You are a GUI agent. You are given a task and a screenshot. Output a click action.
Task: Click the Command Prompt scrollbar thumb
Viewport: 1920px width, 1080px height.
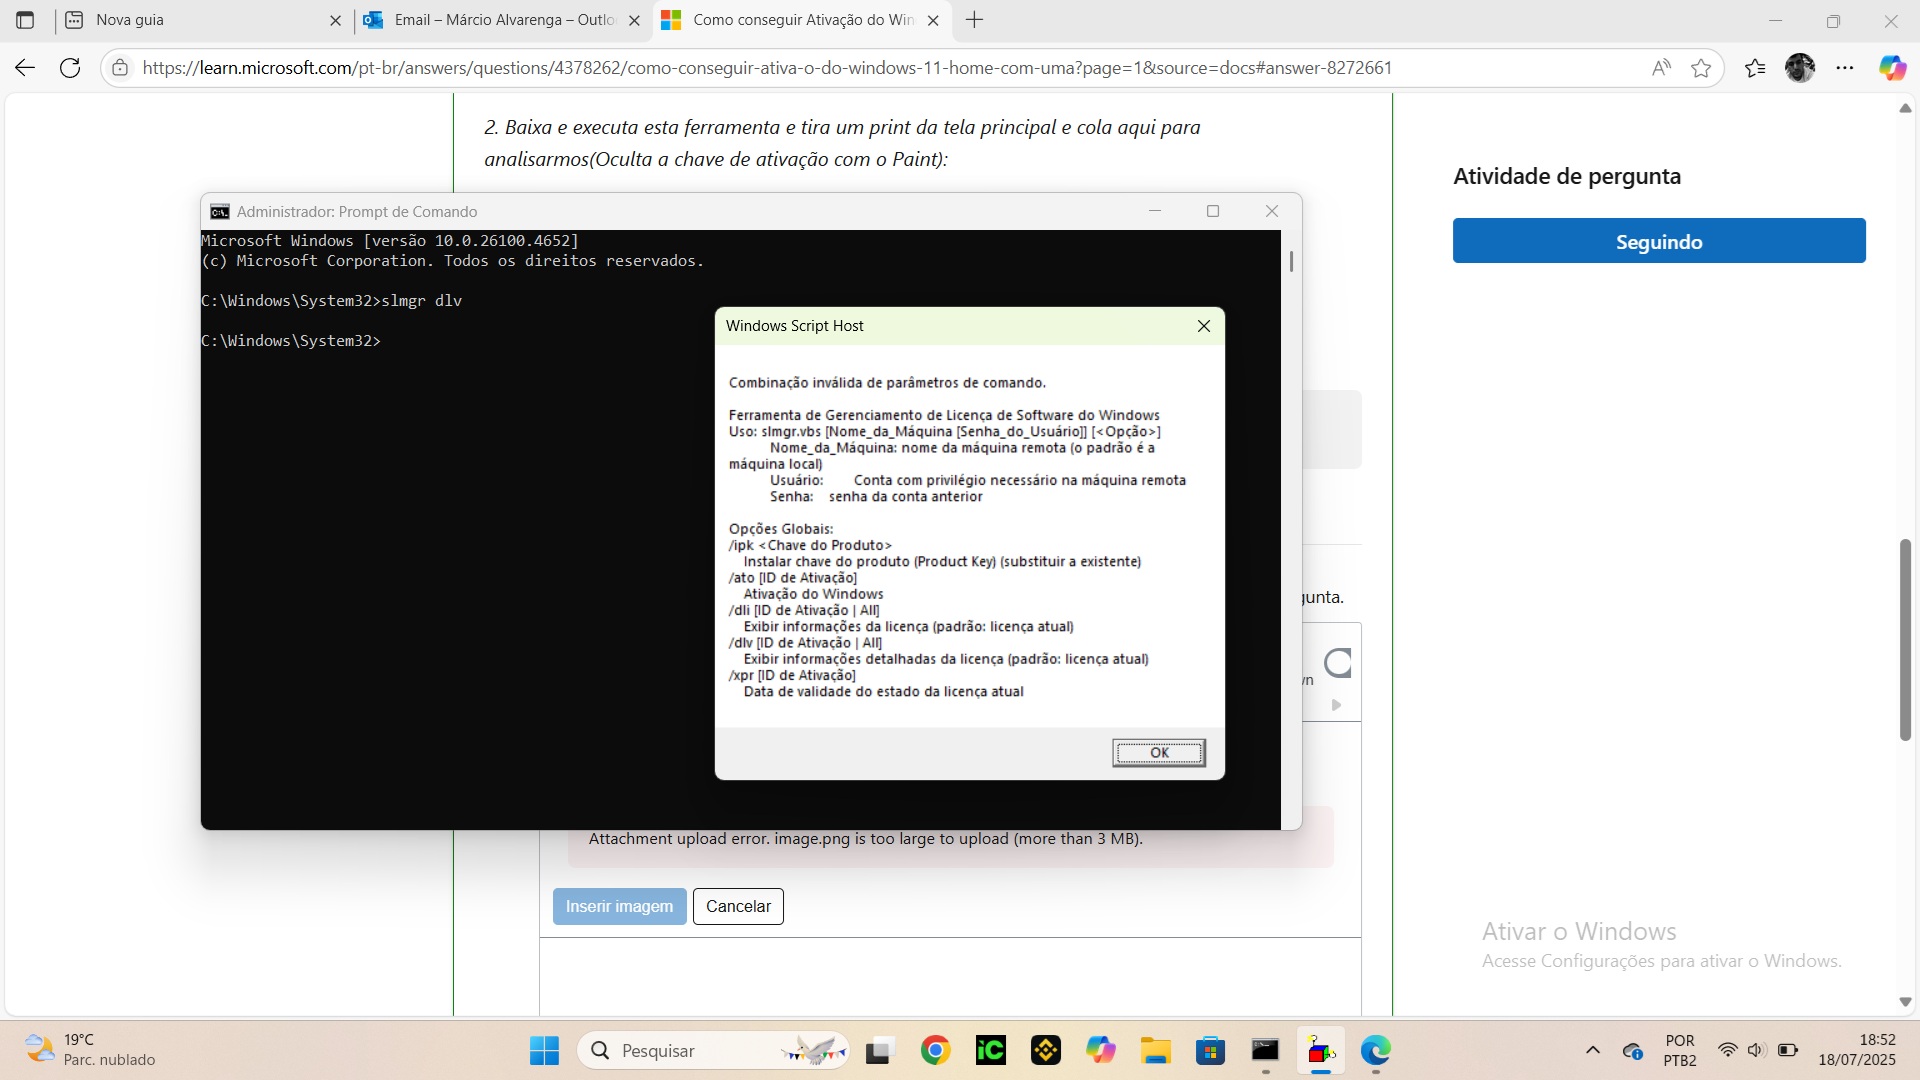(x=1291, y=261)
